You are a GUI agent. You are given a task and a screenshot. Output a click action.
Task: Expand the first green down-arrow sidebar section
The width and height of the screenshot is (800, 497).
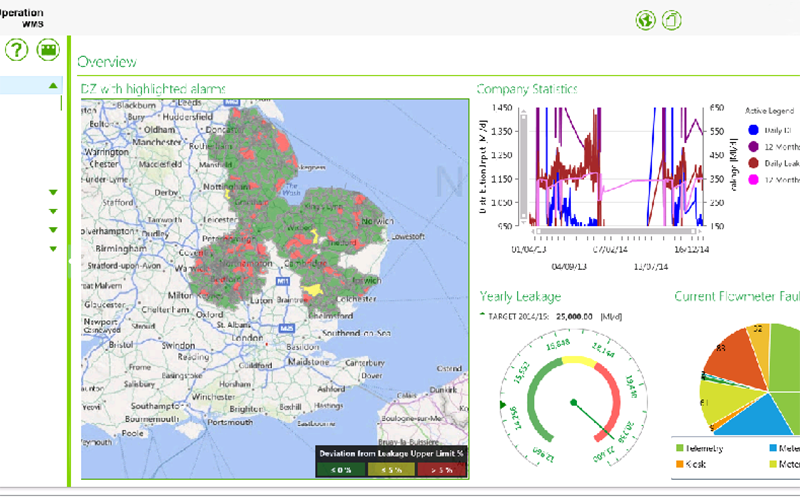pos(53,193)
